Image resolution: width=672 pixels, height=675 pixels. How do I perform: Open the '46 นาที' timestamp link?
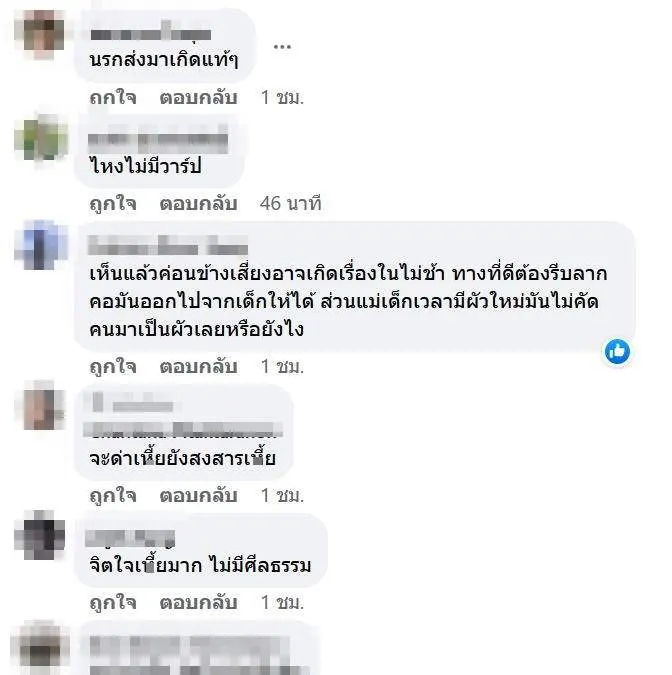pyautogui.click(x=291, y=203)
